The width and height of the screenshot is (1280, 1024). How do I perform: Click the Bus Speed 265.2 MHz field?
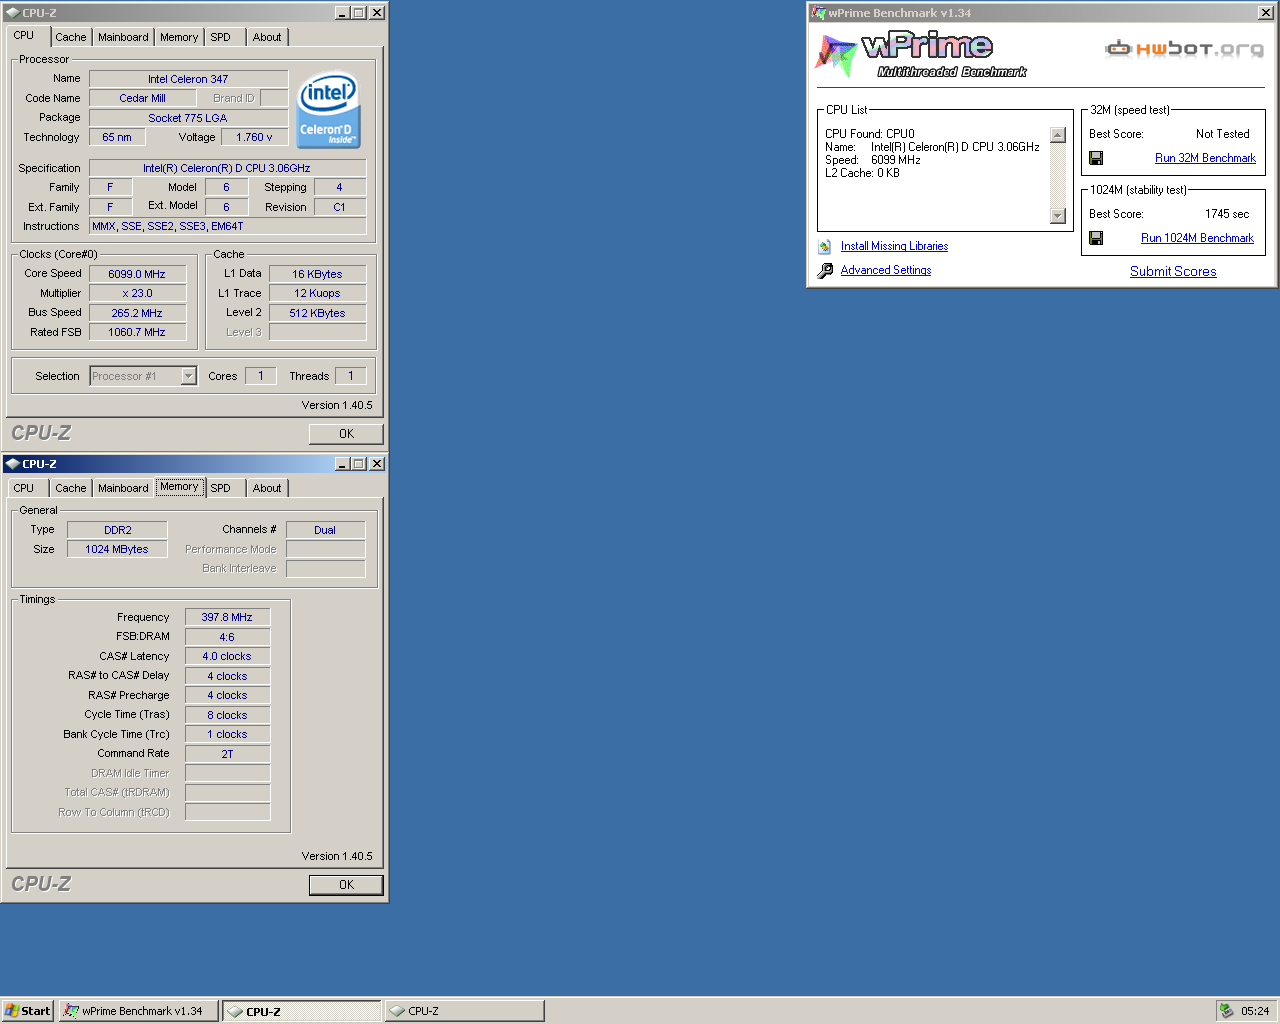pyautogui.click(x=137, y=313)
